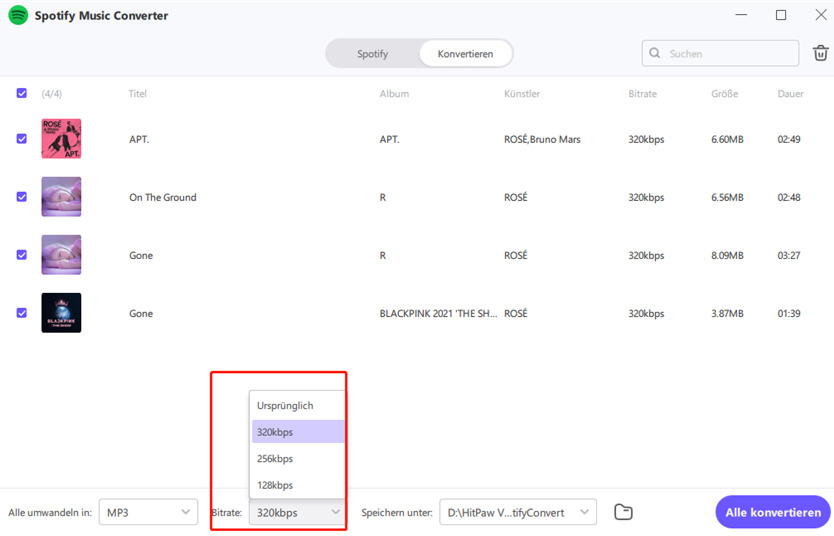Click the Größe column header

click(724, 94)
